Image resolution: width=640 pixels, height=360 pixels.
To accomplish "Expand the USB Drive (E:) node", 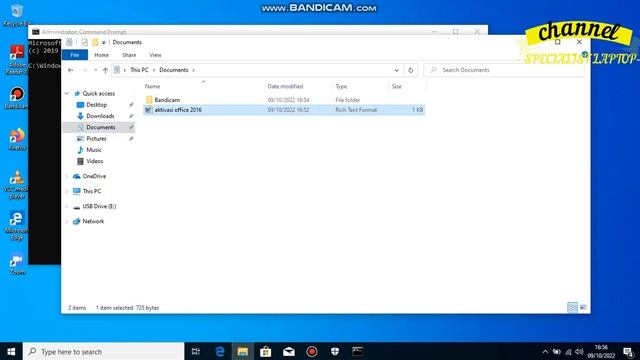I will coord(67,206).
